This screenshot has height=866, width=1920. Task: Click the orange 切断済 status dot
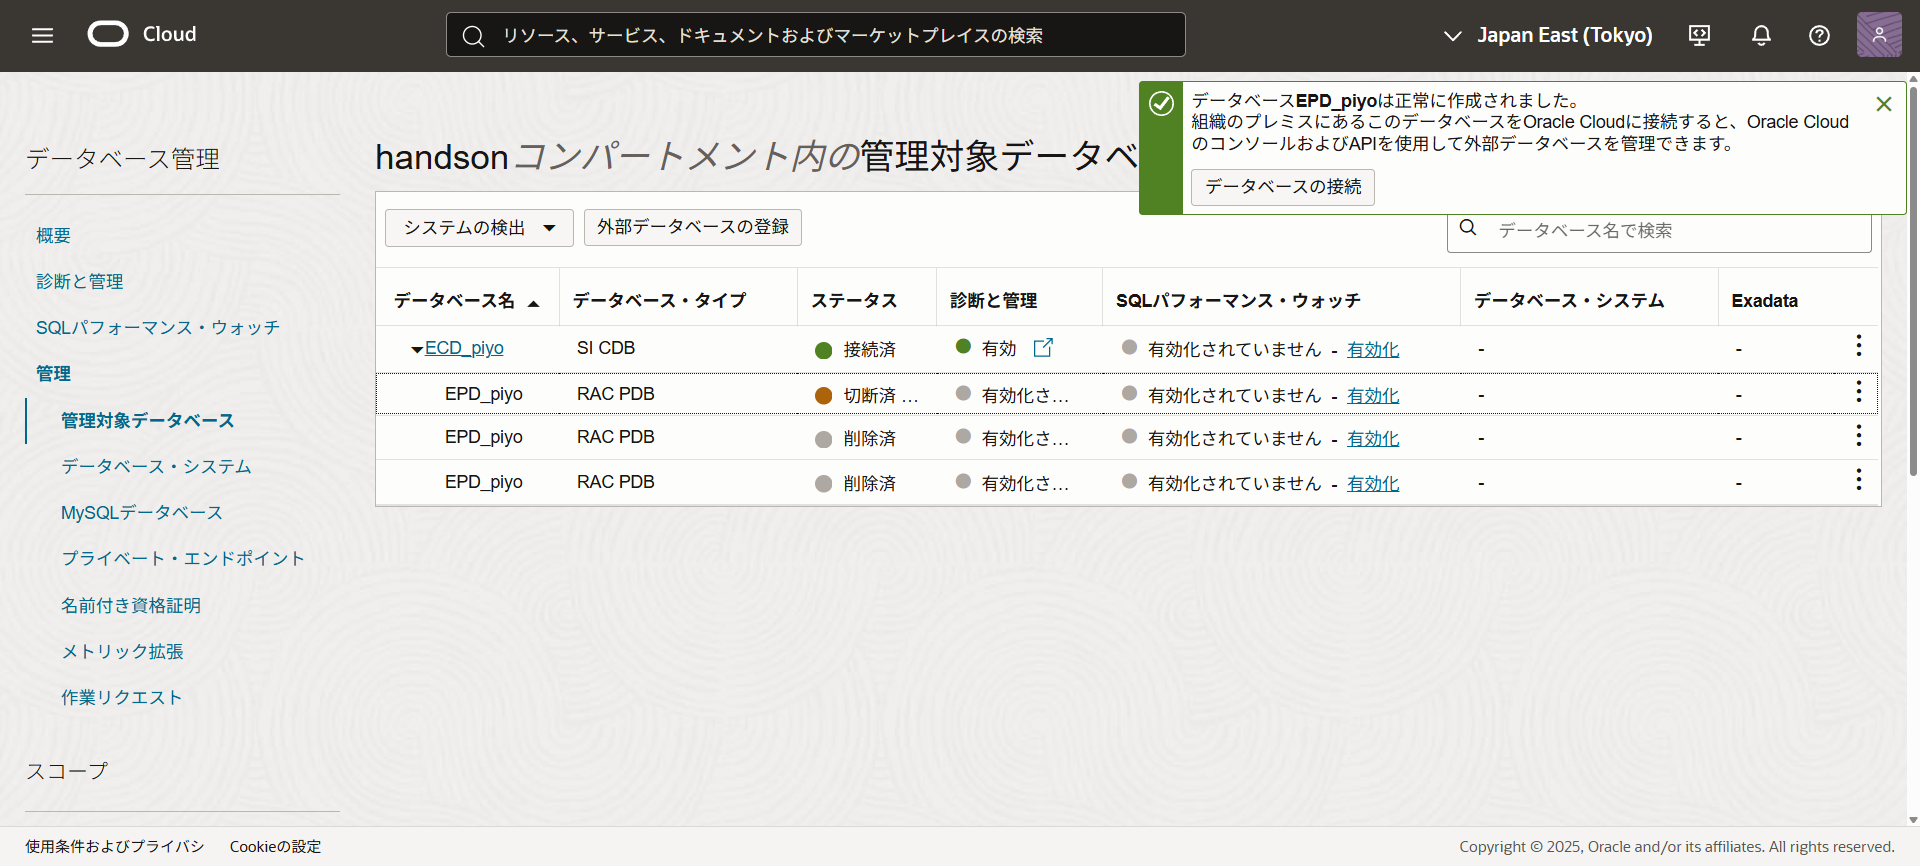point(824,396)
